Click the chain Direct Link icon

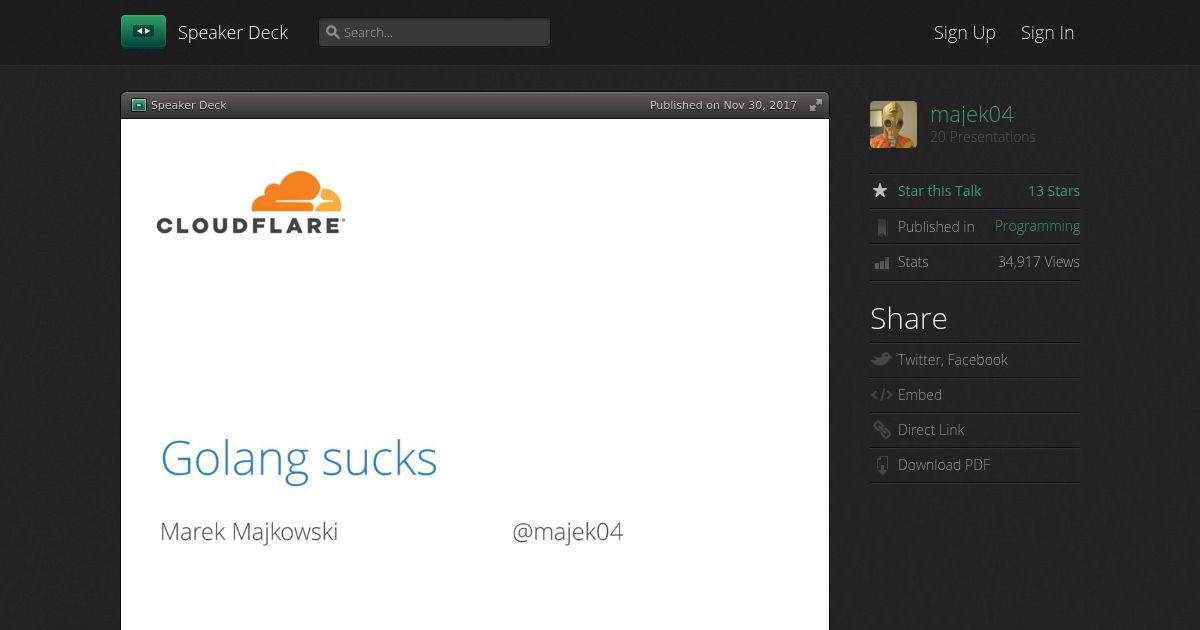pos(881,430)
